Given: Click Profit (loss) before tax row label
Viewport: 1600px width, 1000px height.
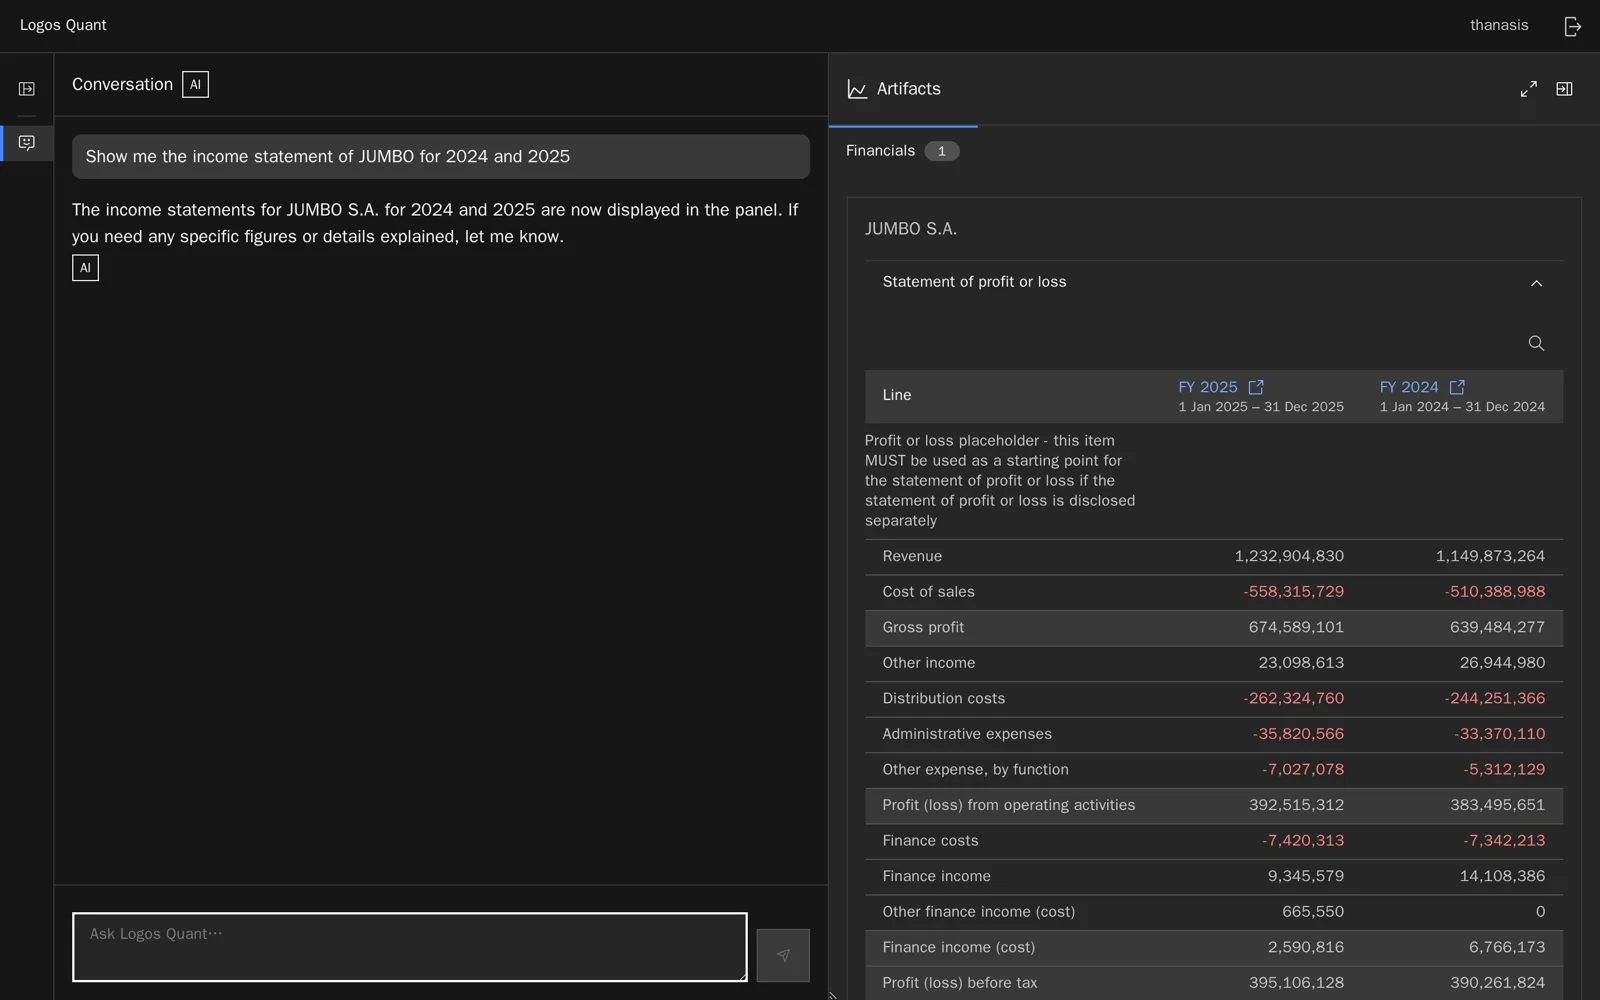Looking at the screenshot, I should click(959, 983).
